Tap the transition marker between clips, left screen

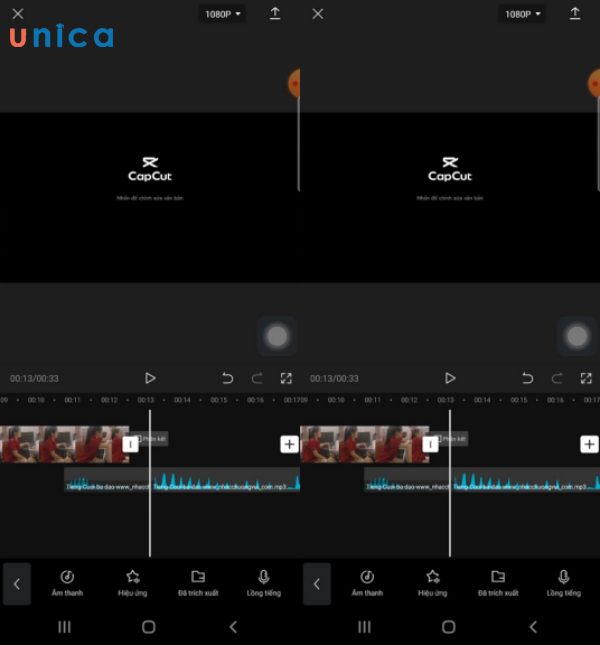coord(130,444)
